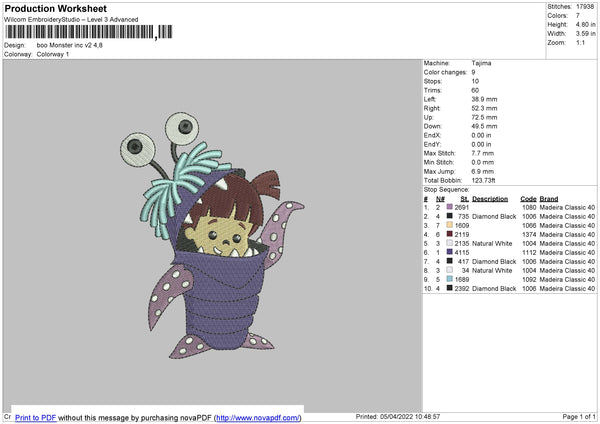Click the Max Stitch value '7.7 mm'
Viewport: 600px width, 424px height.
click(x=483, y=153)
